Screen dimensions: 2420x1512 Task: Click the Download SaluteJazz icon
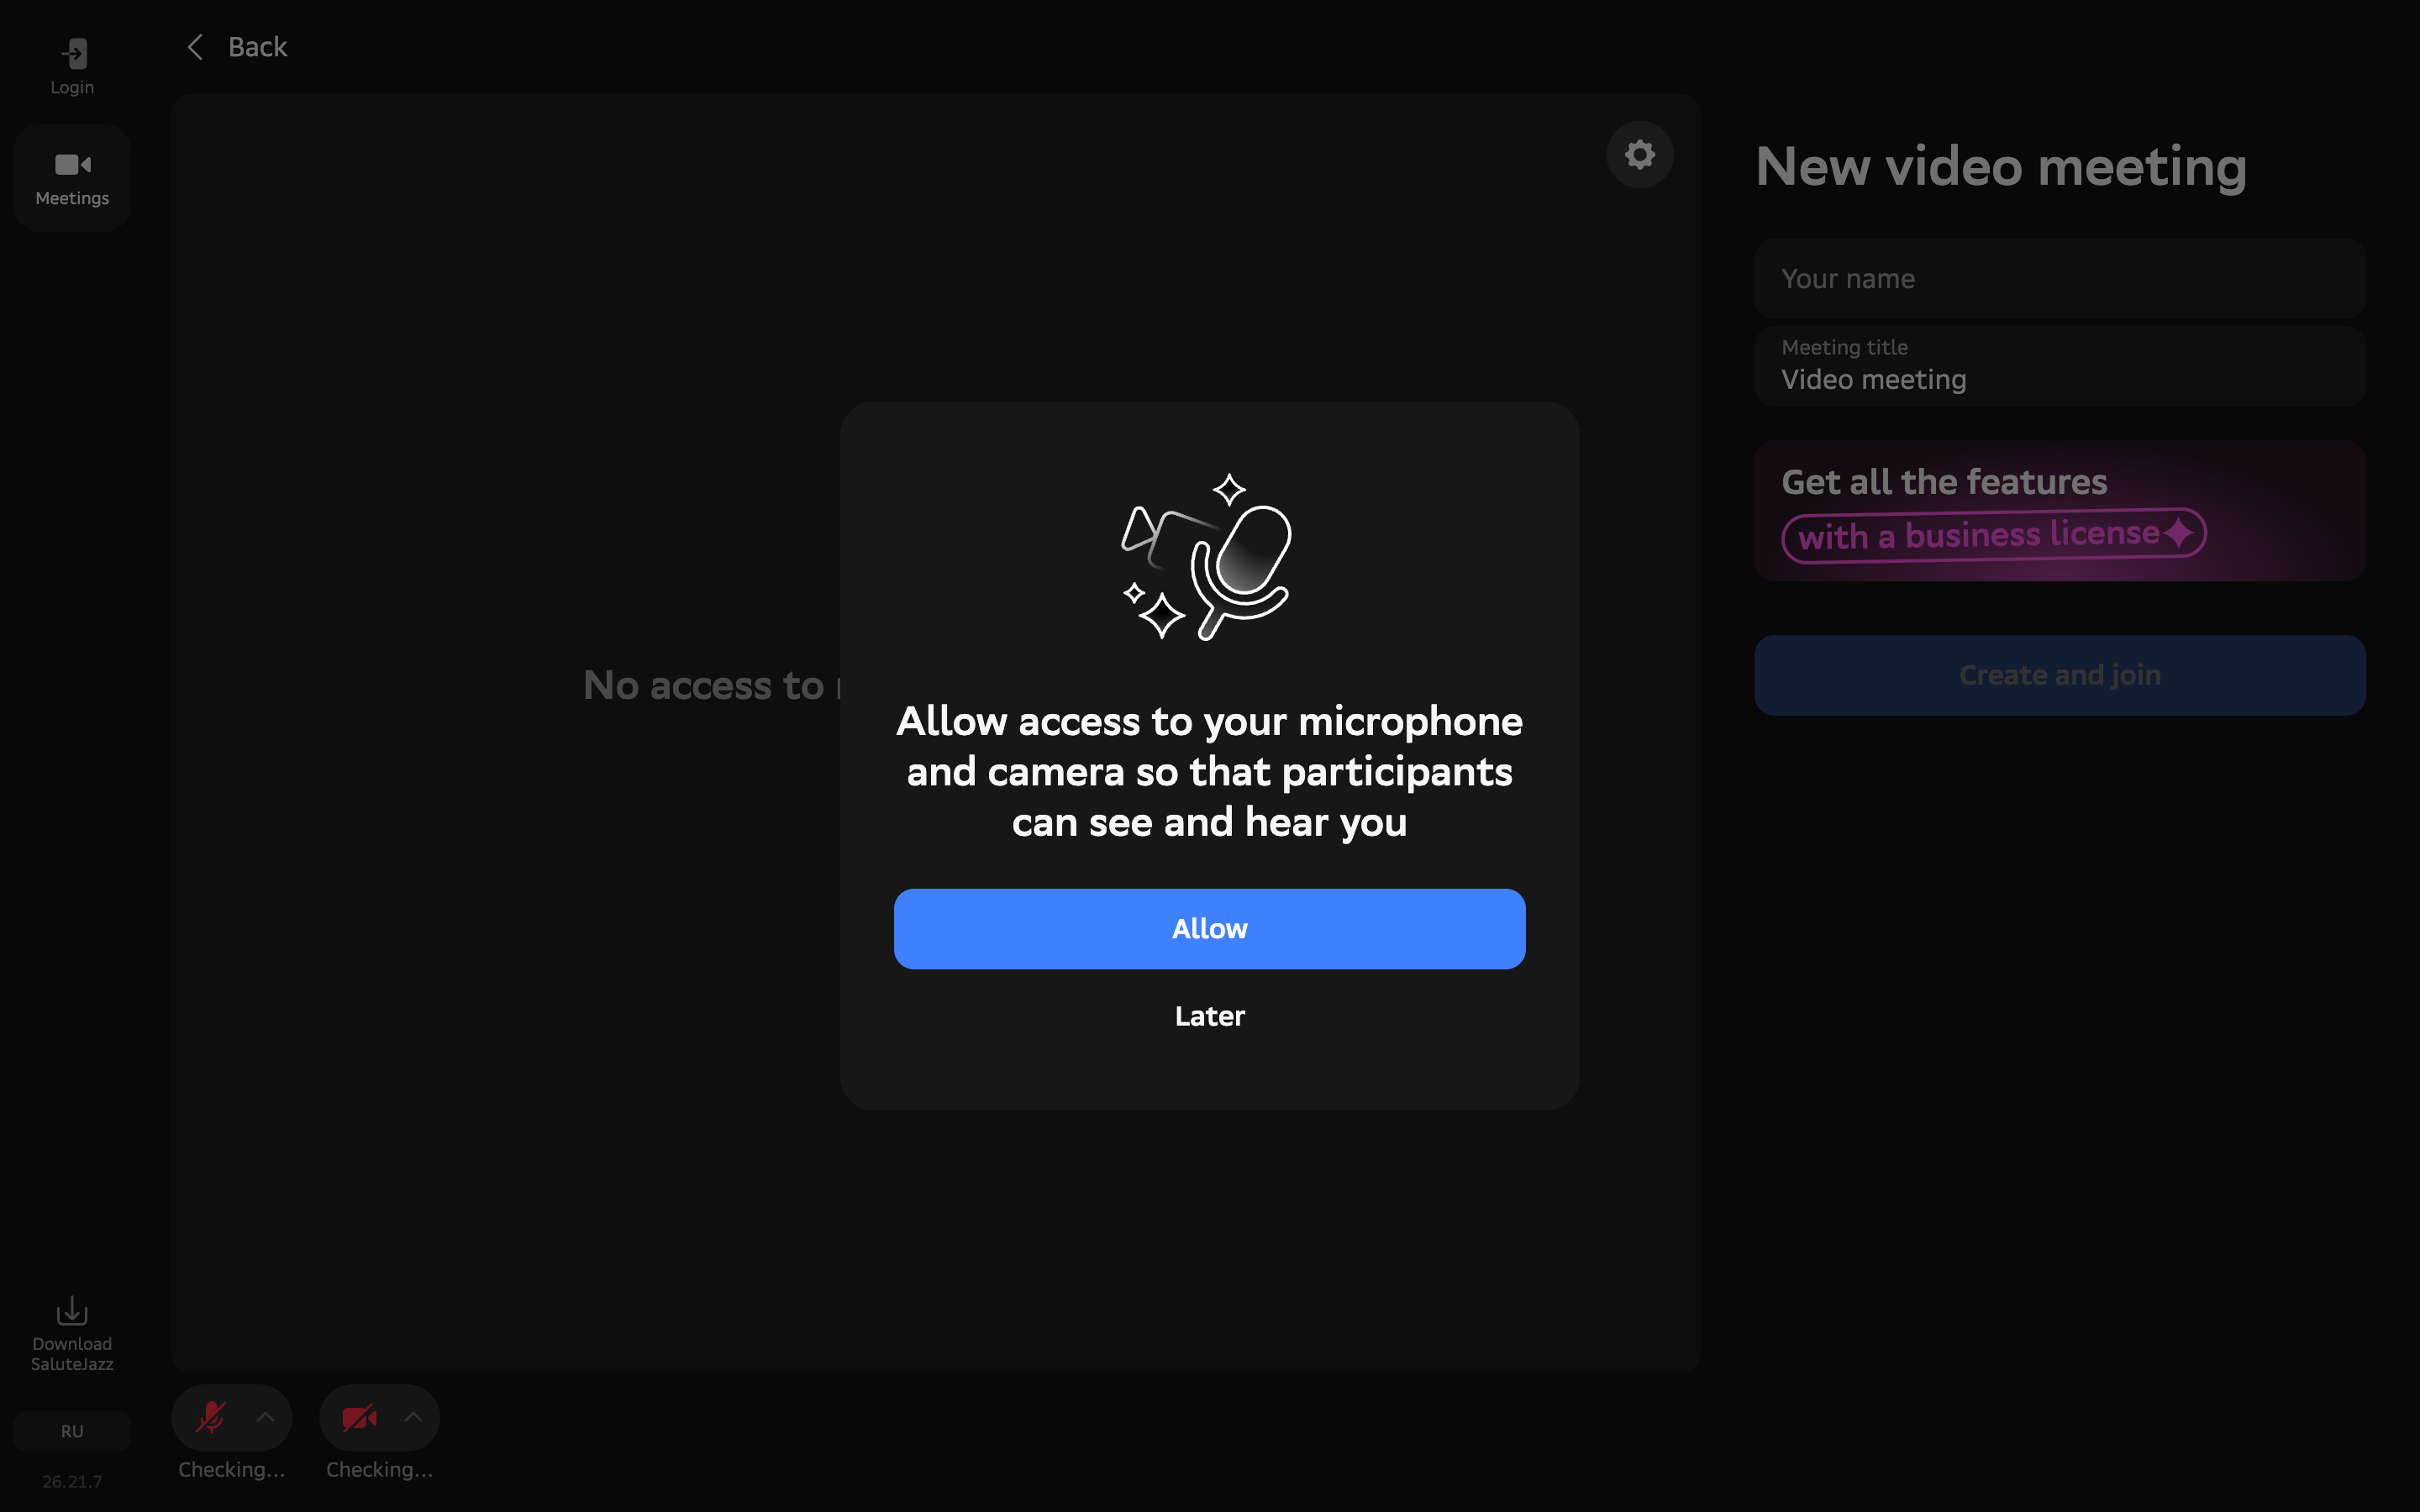[72, 1310]
